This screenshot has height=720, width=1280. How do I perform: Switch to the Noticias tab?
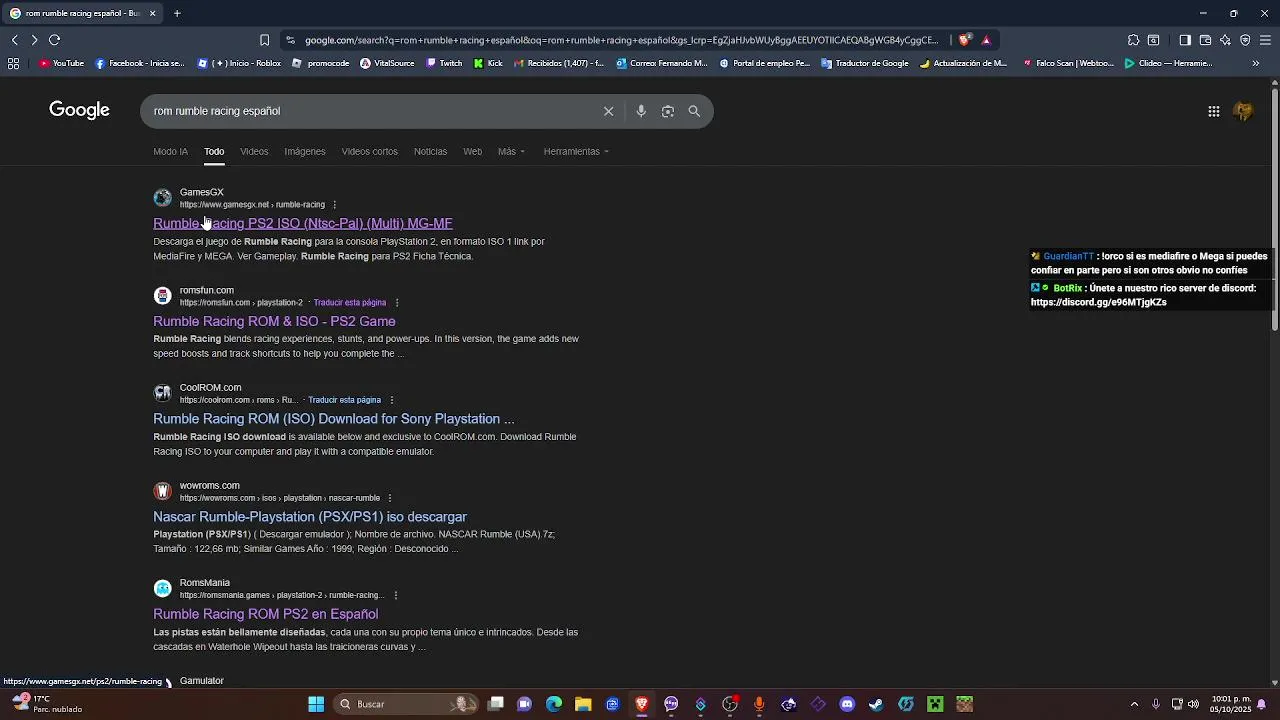(x=430, y=152)
